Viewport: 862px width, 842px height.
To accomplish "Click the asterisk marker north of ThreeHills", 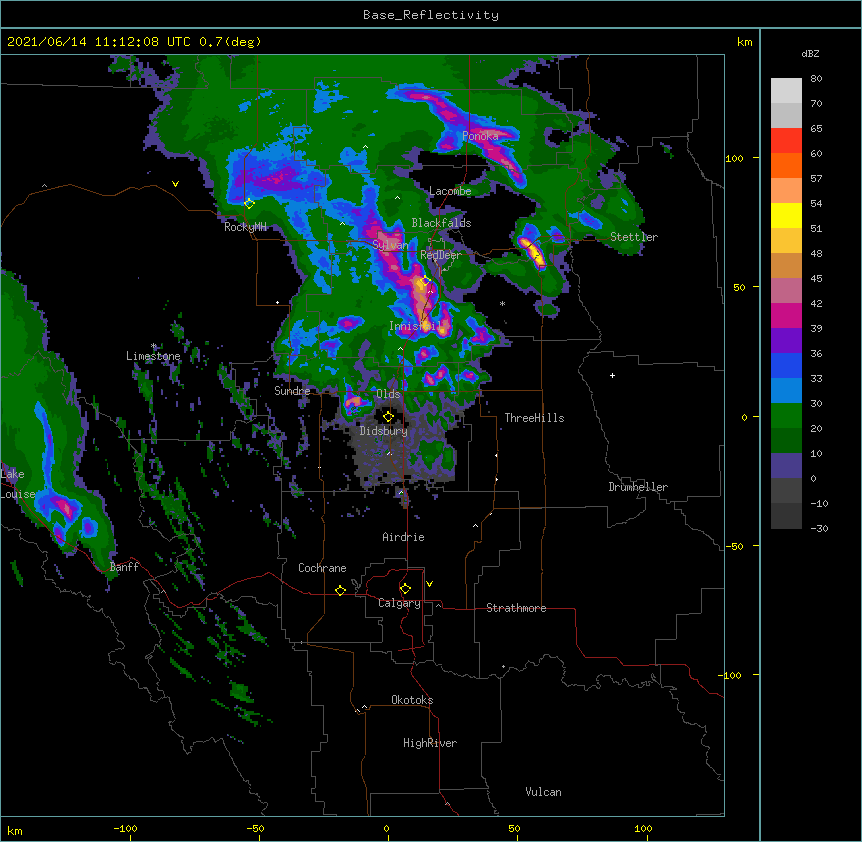I will (x=502, y=303).
